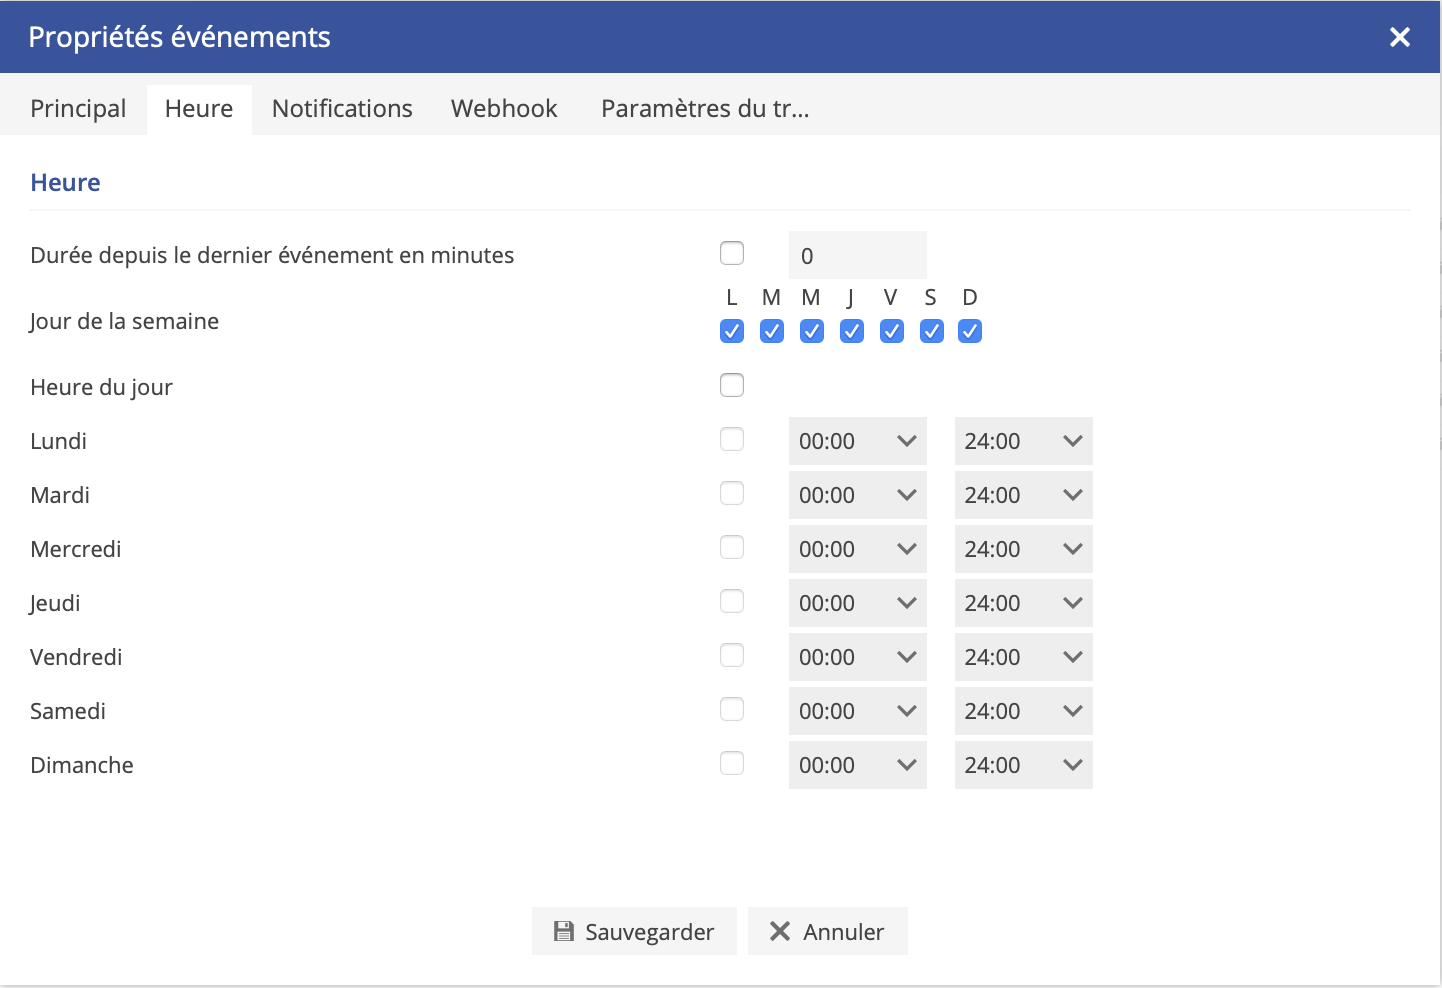Disable the V (Vendredi) weekday checkbox
The width and height of the screenshot is (1442, 988).
[891, 331]
